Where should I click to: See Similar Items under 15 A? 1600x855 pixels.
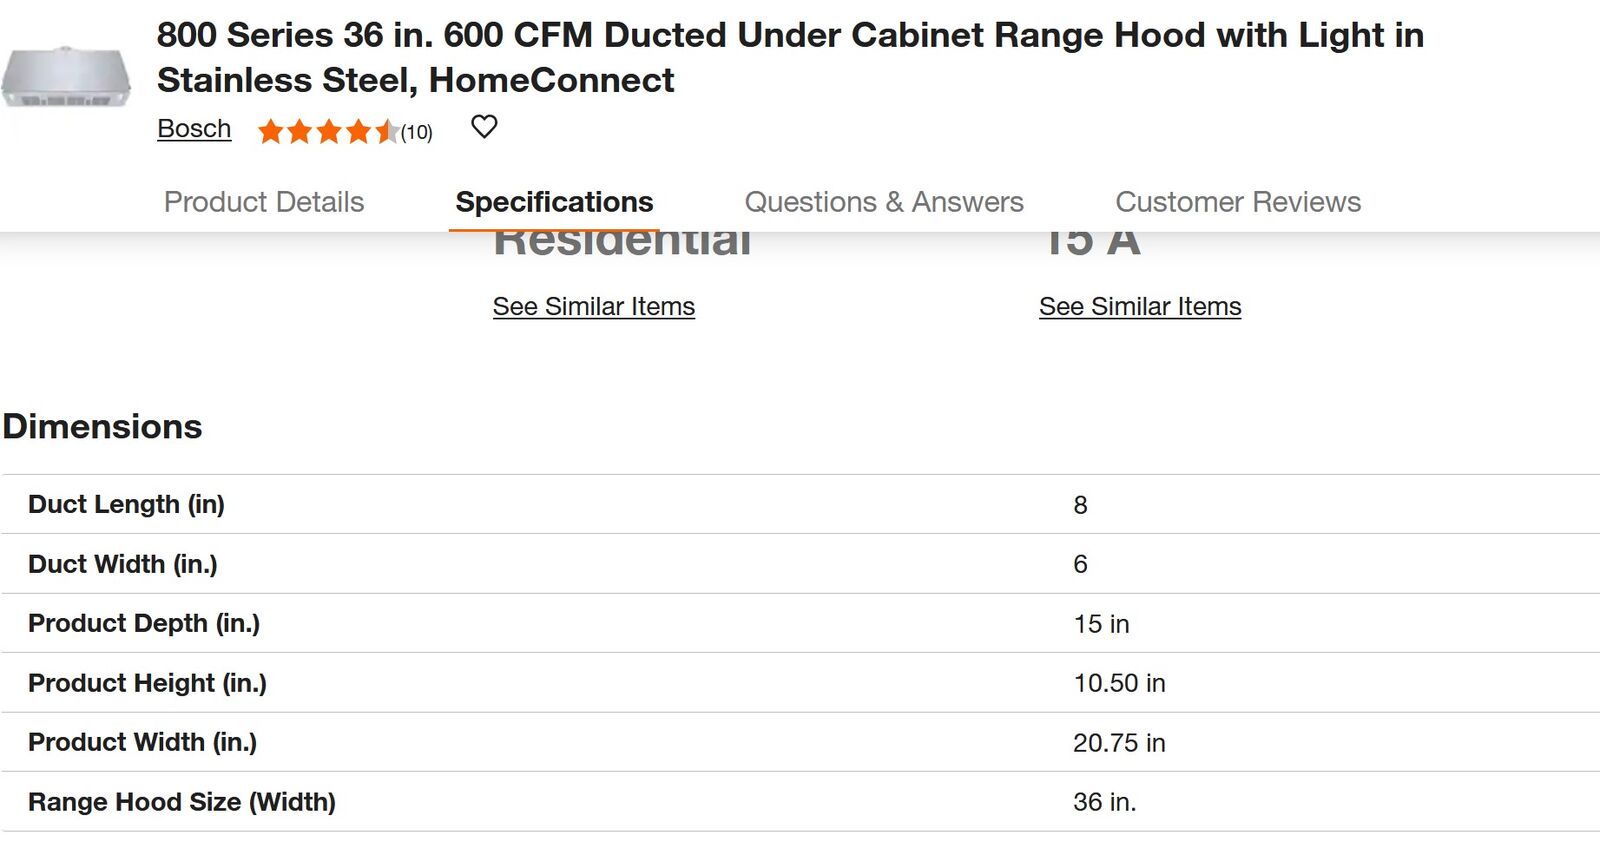tap(1140, 307)
